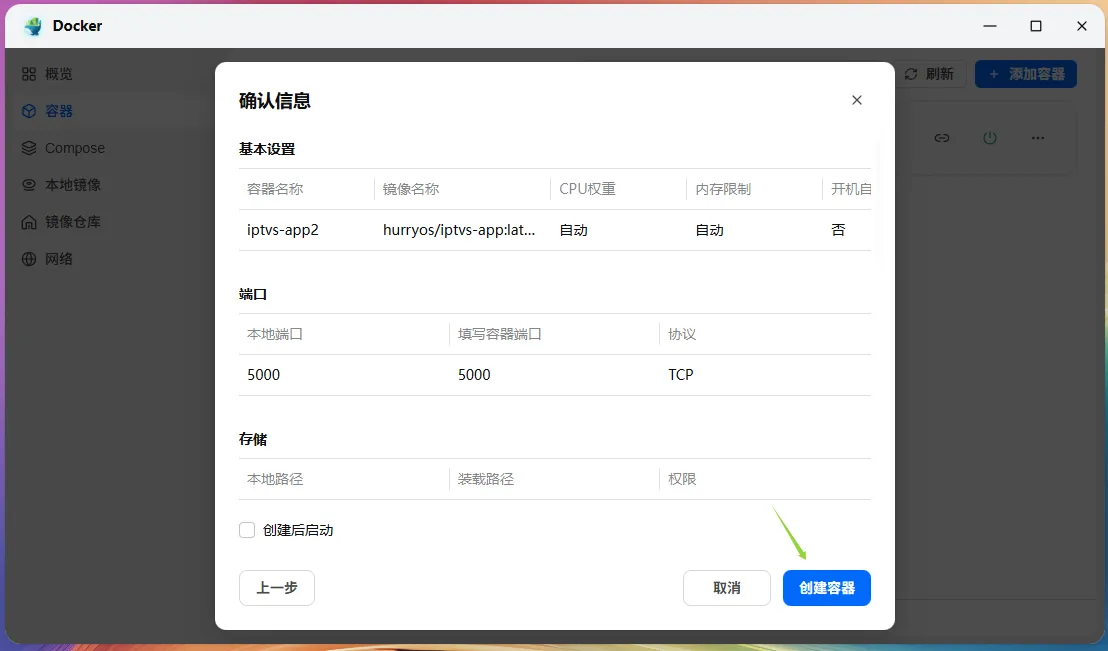Cancel the dialog with 取消
This screenshot has width=1108, height=651.
(x=726, y=588)
